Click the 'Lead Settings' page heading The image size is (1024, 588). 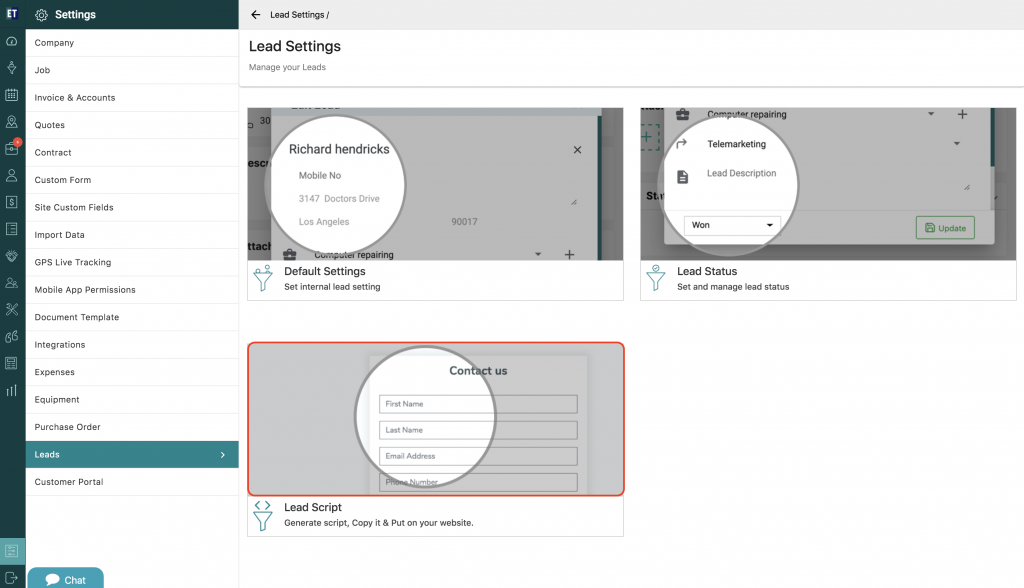[x=295, y=46]
